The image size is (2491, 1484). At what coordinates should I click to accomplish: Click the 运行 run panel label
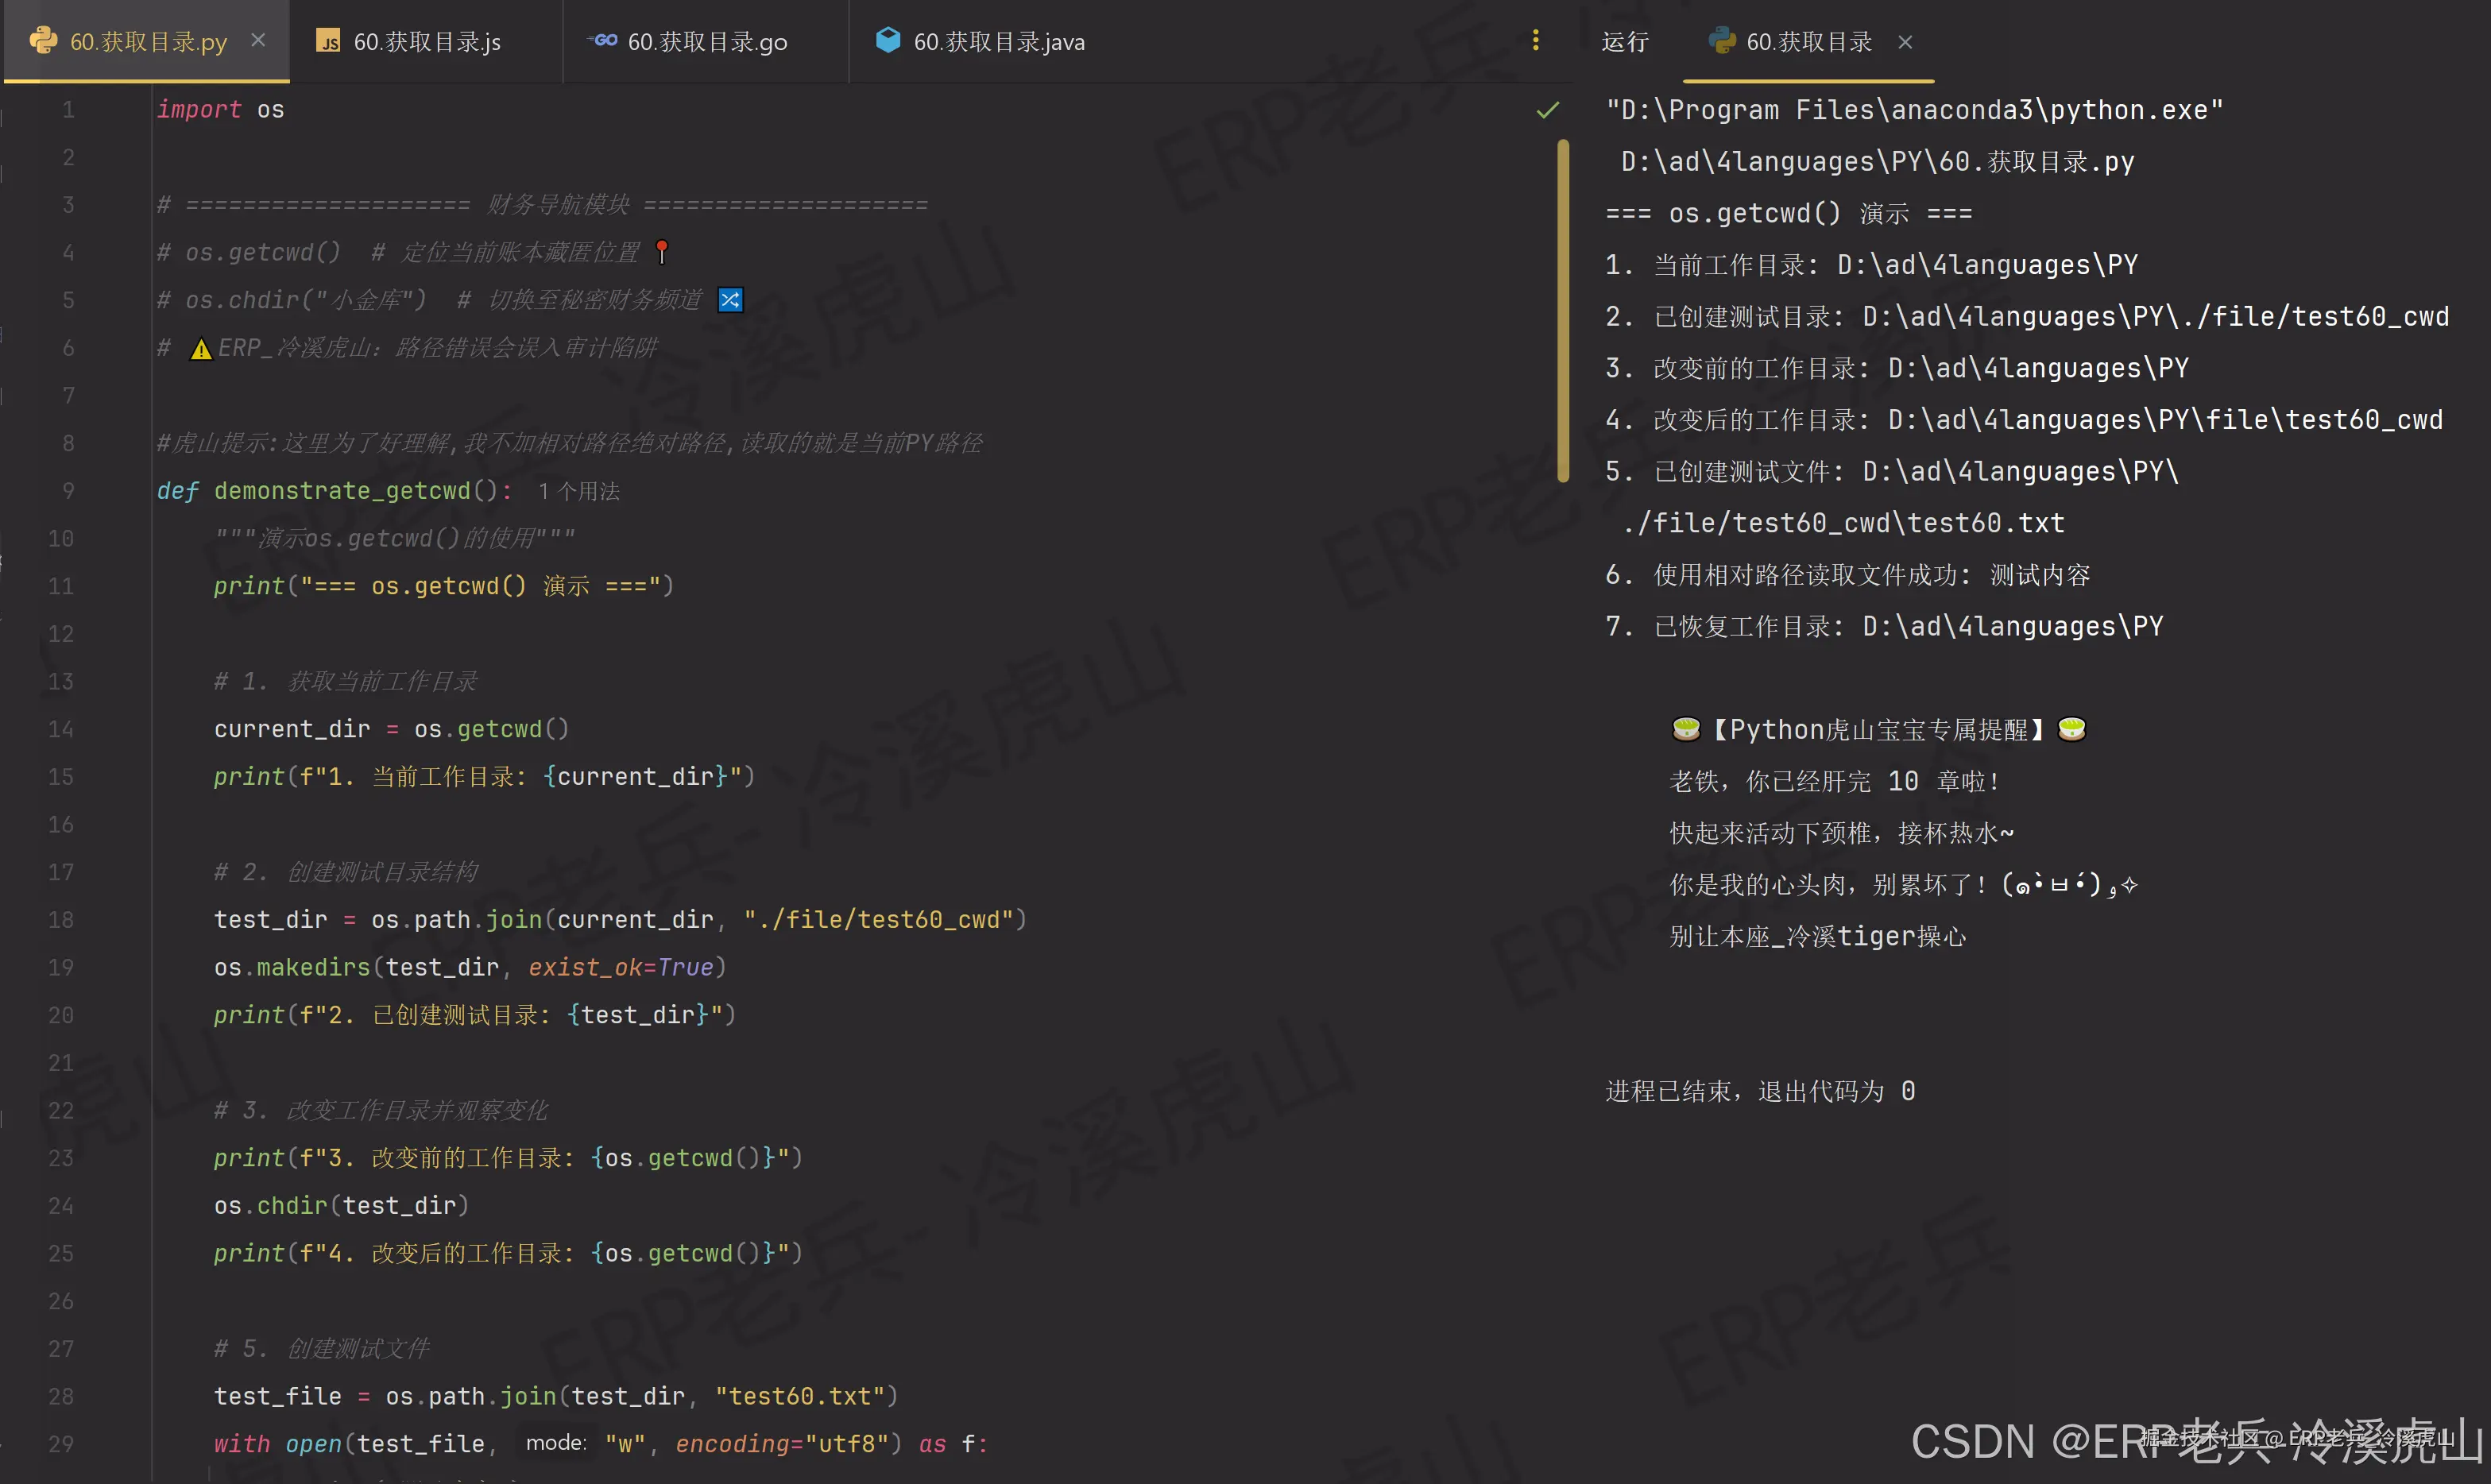[x=1624, y=42]
